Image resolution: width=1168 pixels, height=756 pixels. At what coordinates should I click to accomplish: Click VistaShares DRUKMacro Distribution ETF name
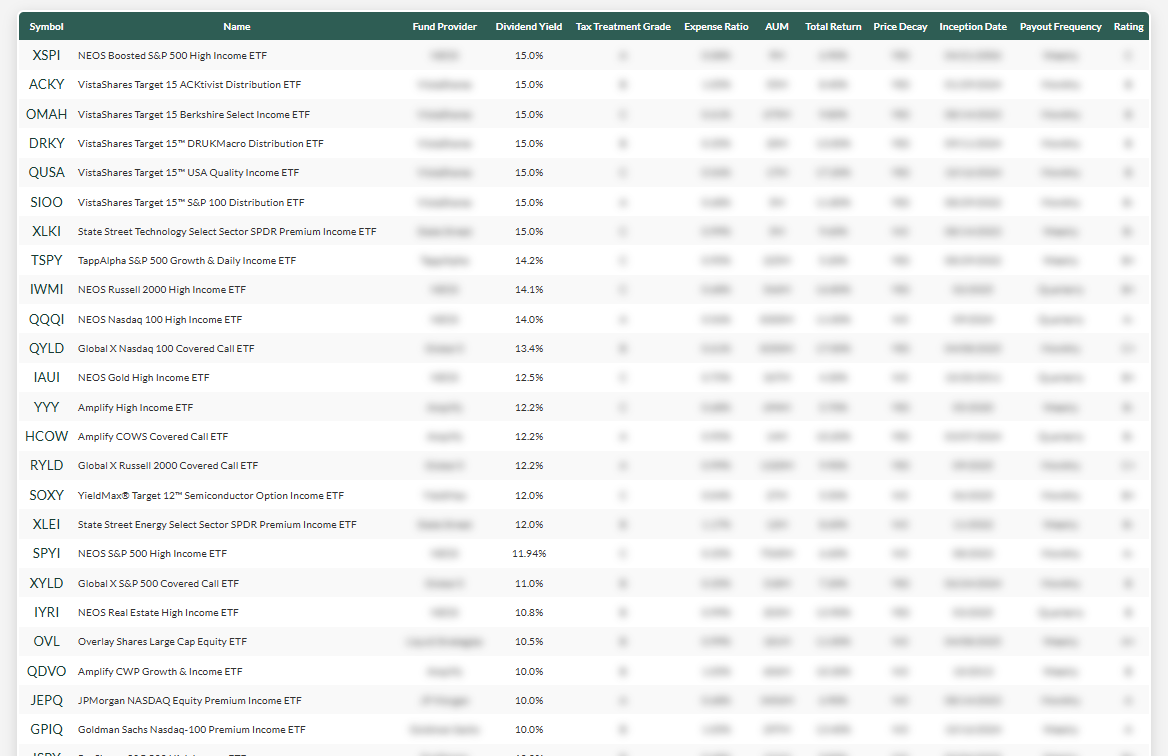coord(200,144)
